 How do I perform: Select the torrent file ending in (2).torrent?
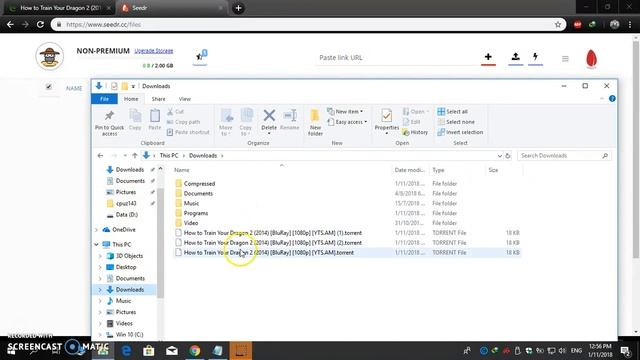(x=273, y=242)
